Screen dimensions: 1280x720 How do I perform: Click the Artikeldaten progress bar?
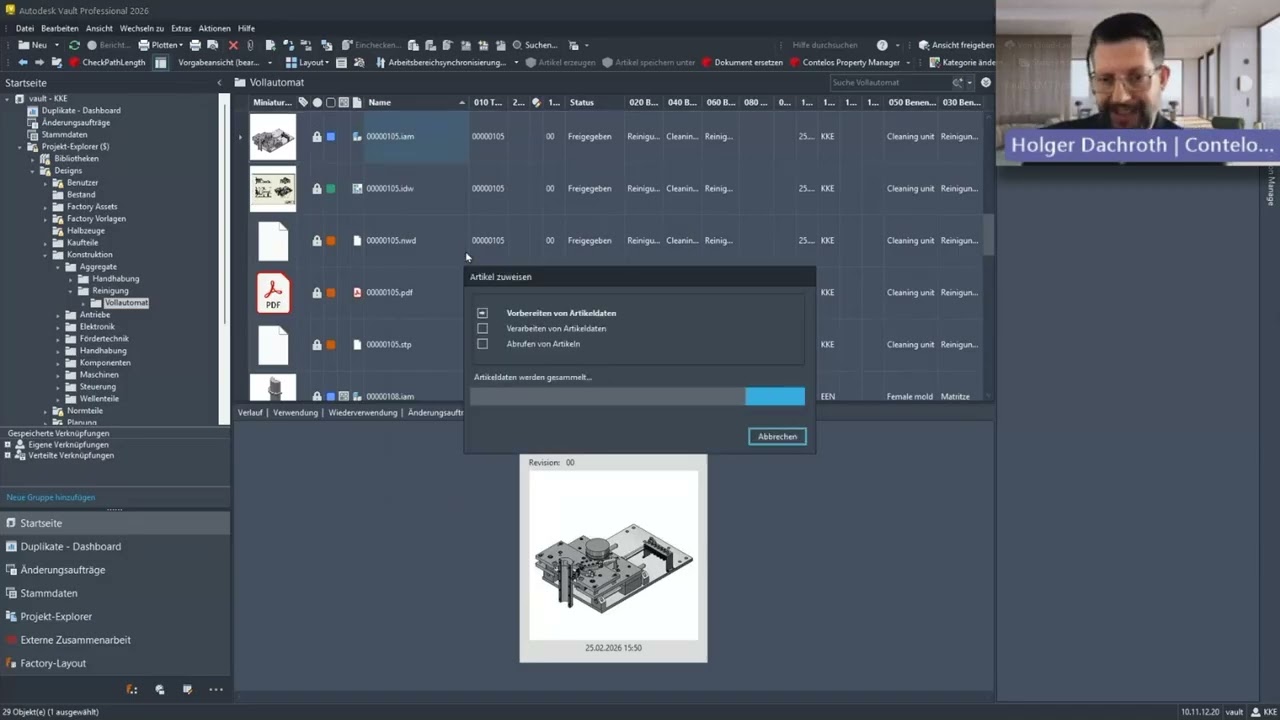click(637, 397)
